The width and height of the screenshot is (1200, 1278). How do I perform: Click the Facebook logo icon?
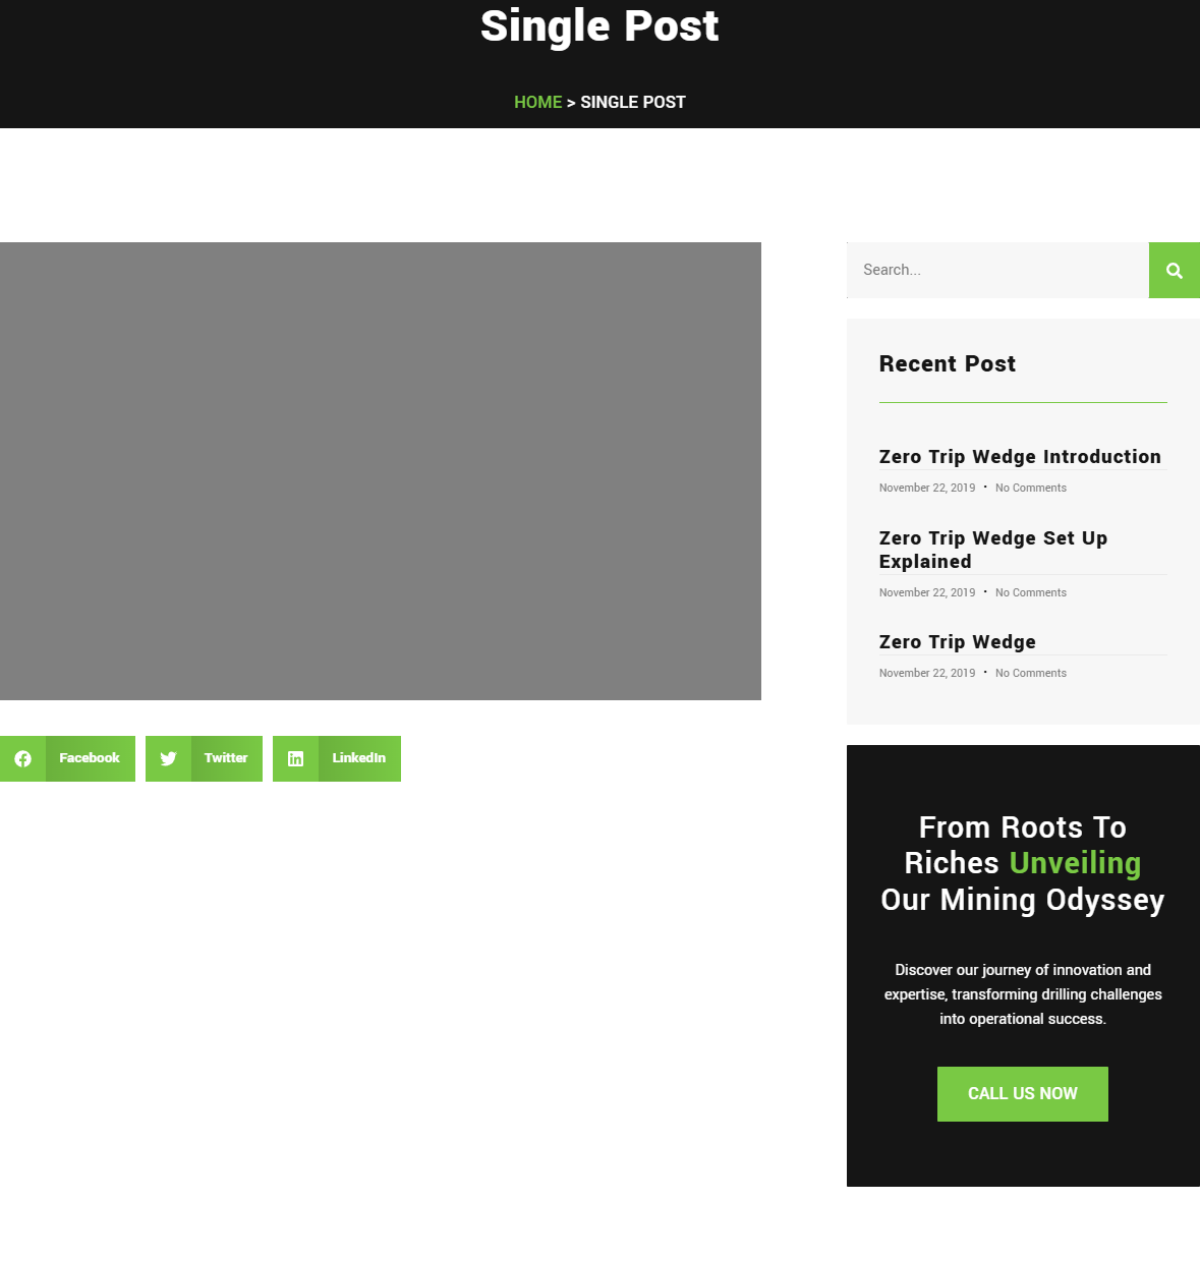click(23, 759)
